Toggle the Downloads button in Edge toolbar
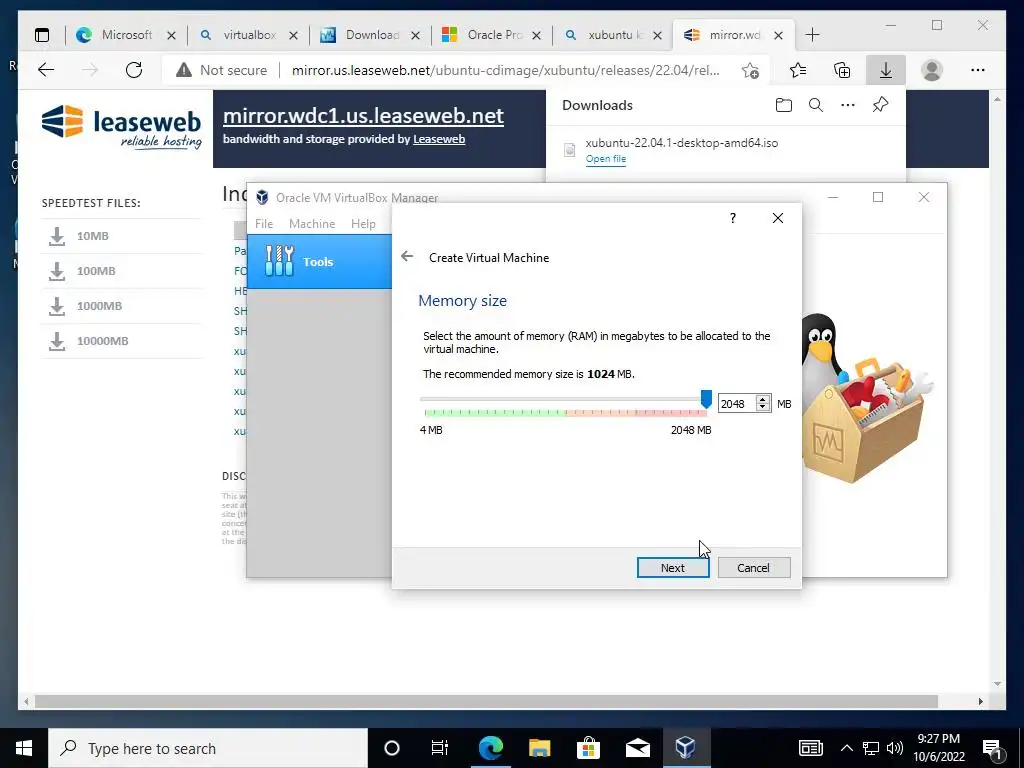 886,70
